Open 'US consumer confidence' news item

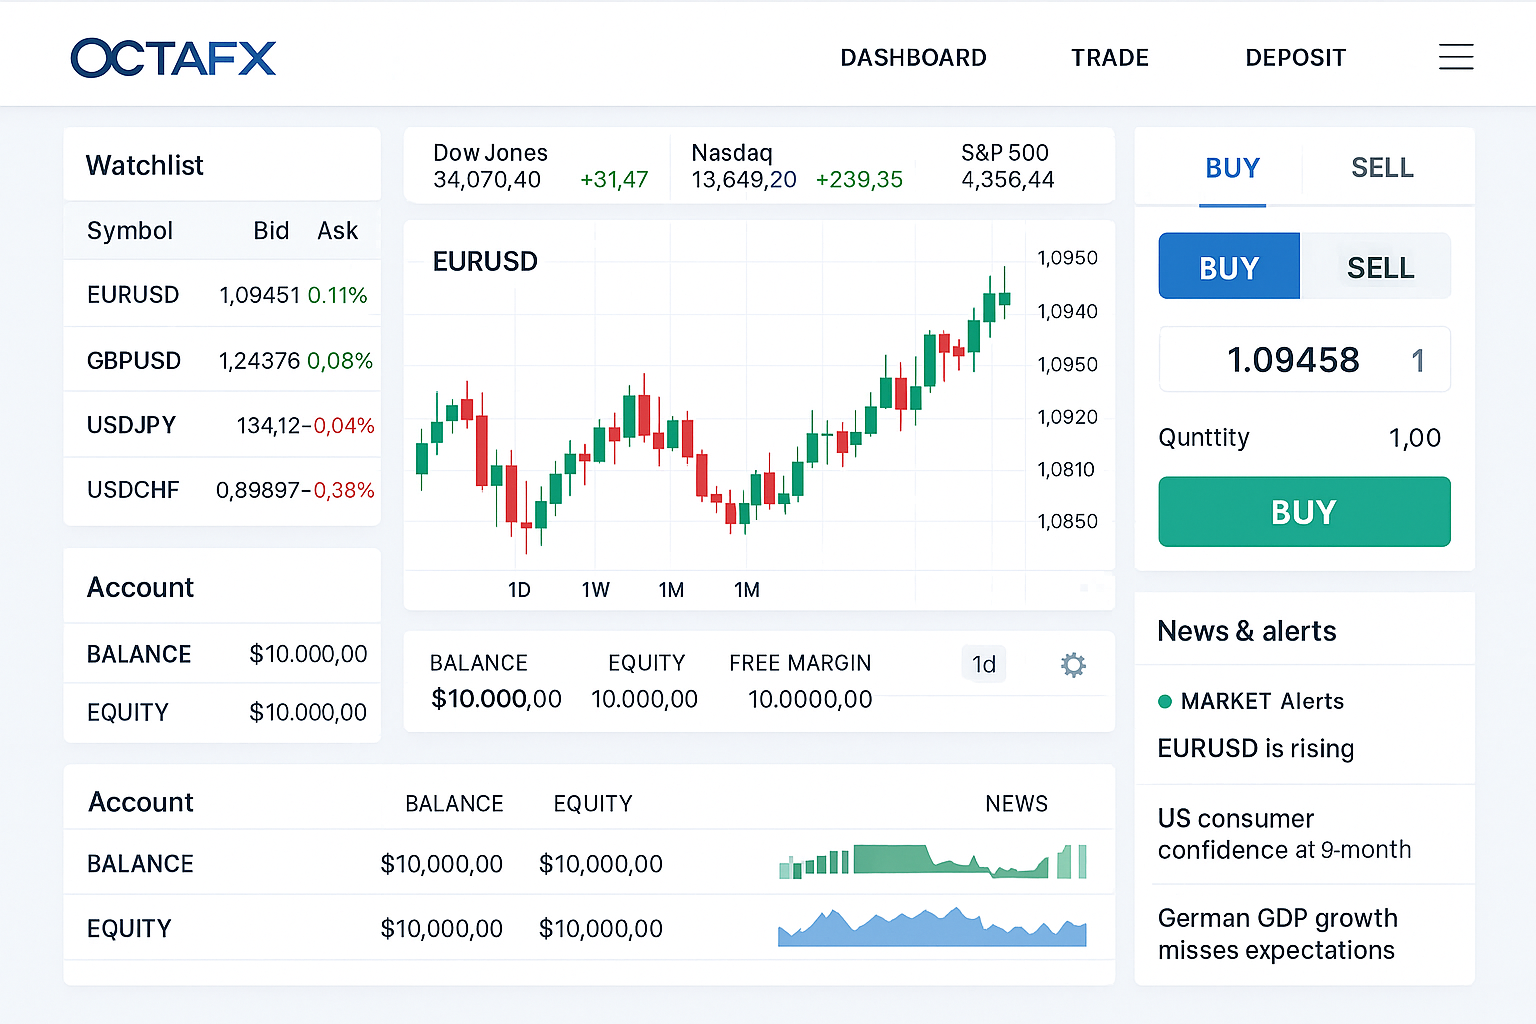(x=1285, y=834)
